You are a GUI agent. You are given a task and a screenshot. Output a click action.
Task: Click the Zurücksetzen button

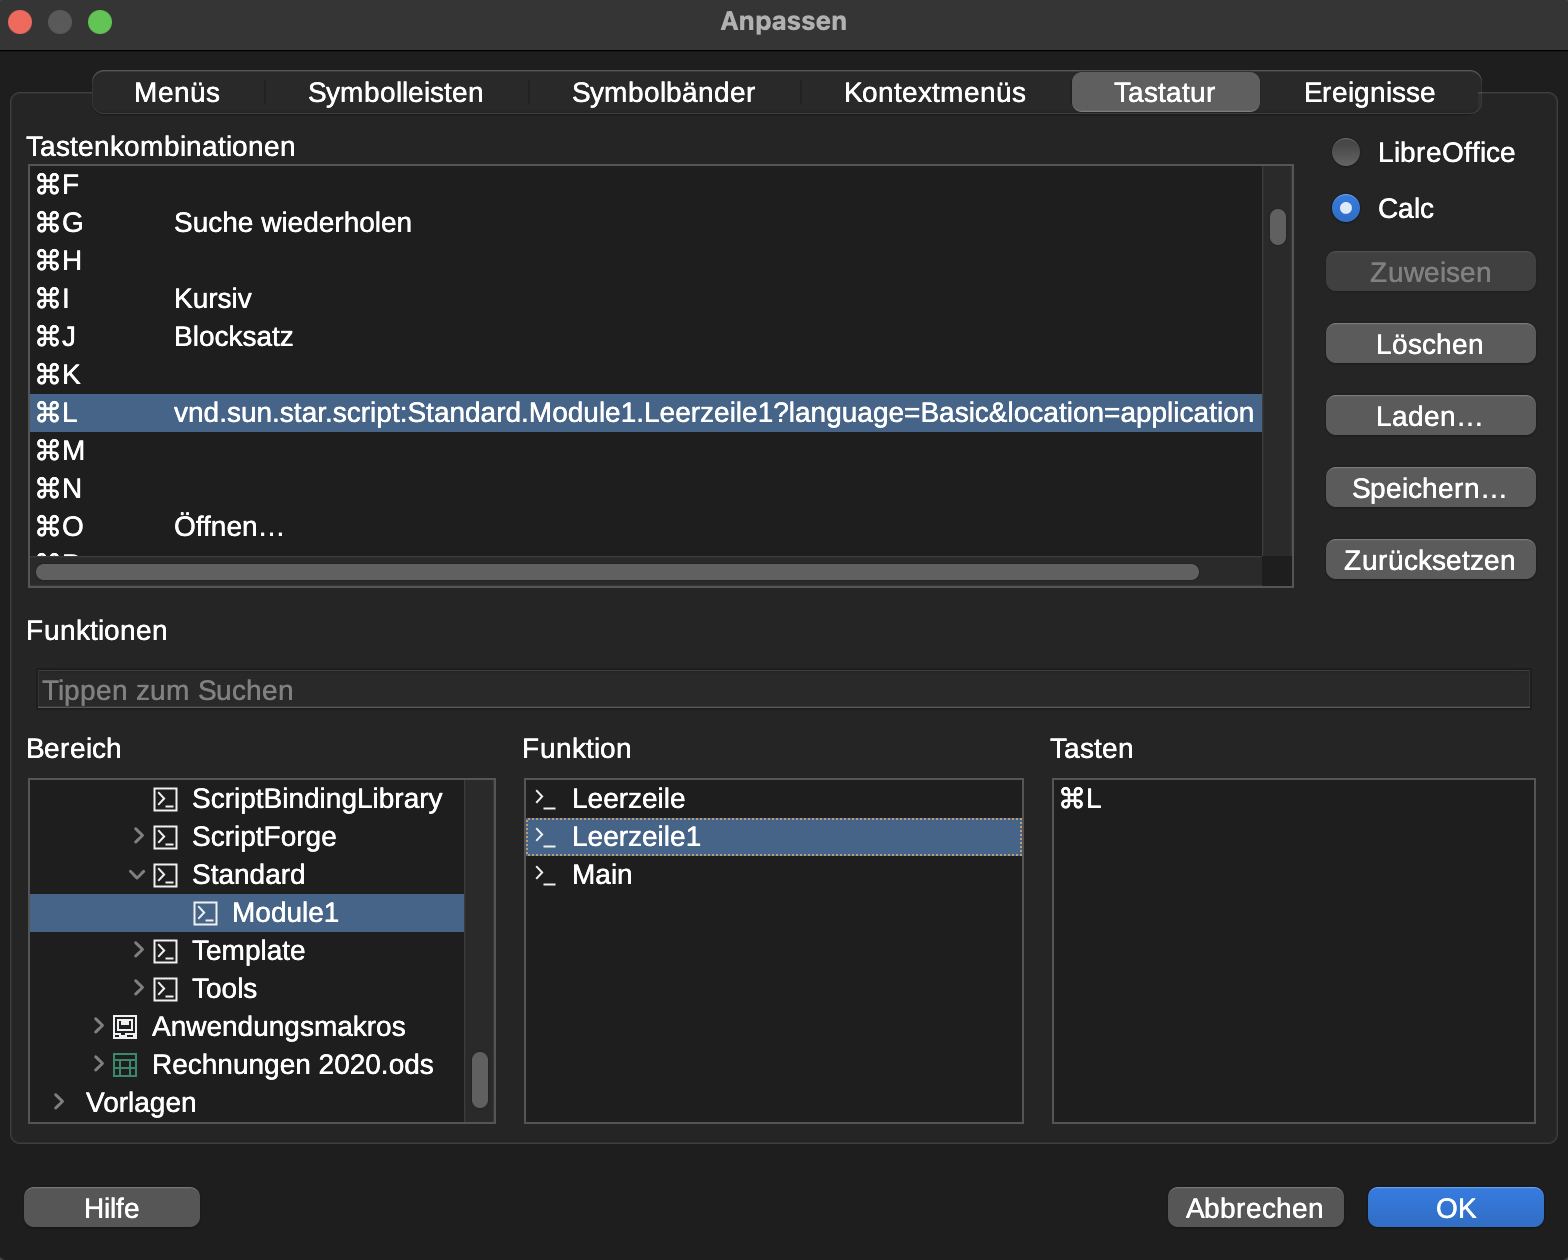[x=1430, y=560]
